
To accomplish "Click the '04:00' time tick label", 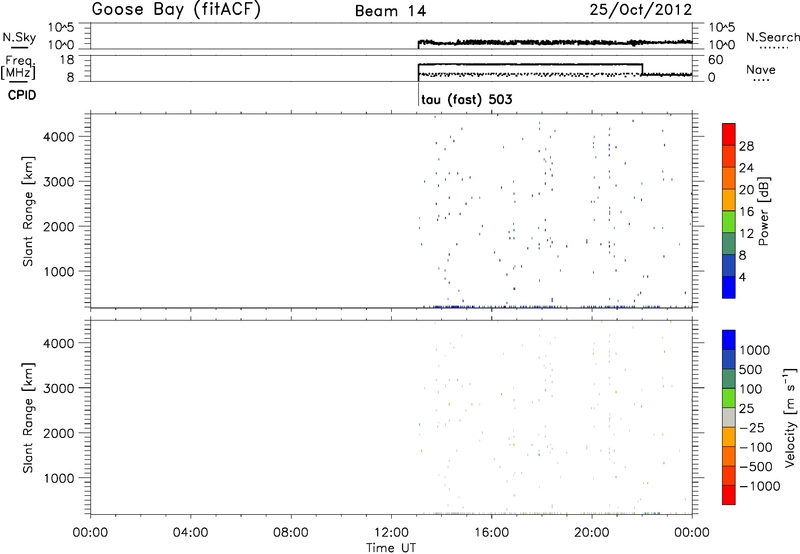I will (x=191, y=533).
